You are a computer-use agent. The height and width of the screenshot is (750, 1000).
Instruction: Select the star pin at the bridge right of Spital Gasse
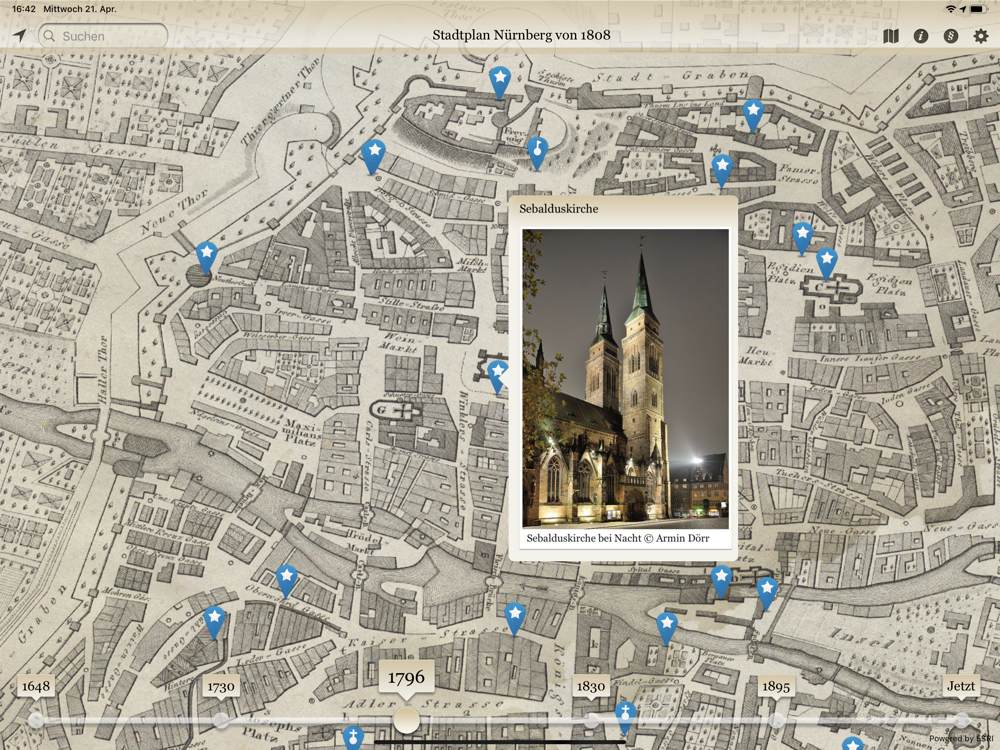(x=767, y=591)
